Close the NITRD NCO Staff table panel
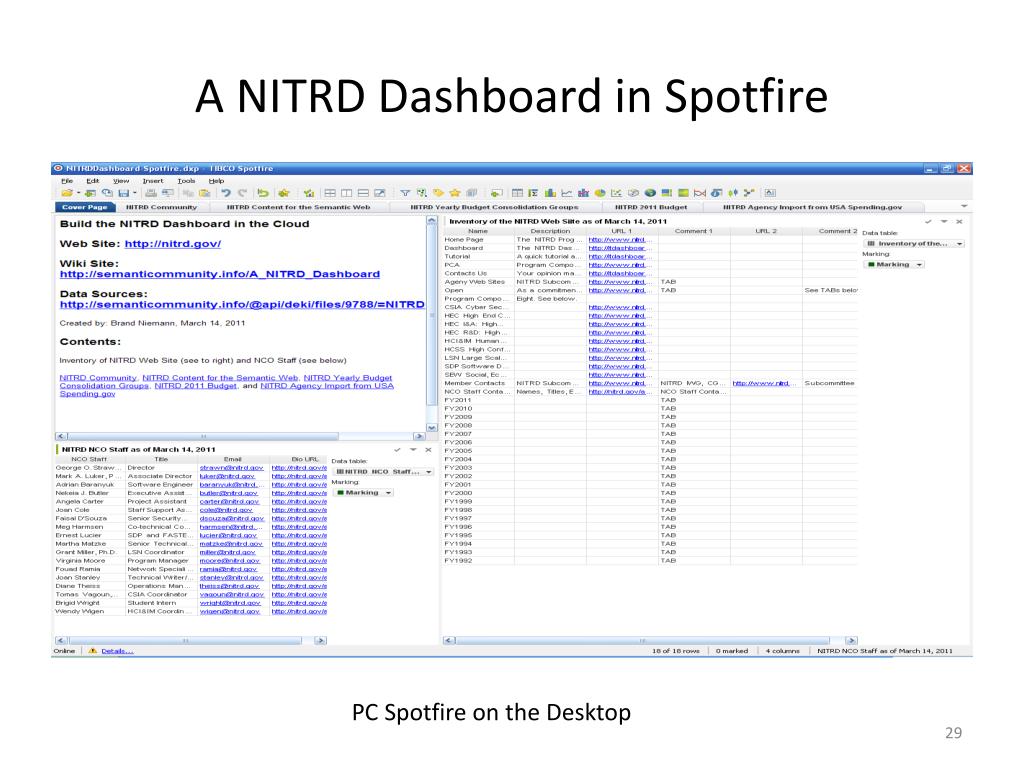 428,449
